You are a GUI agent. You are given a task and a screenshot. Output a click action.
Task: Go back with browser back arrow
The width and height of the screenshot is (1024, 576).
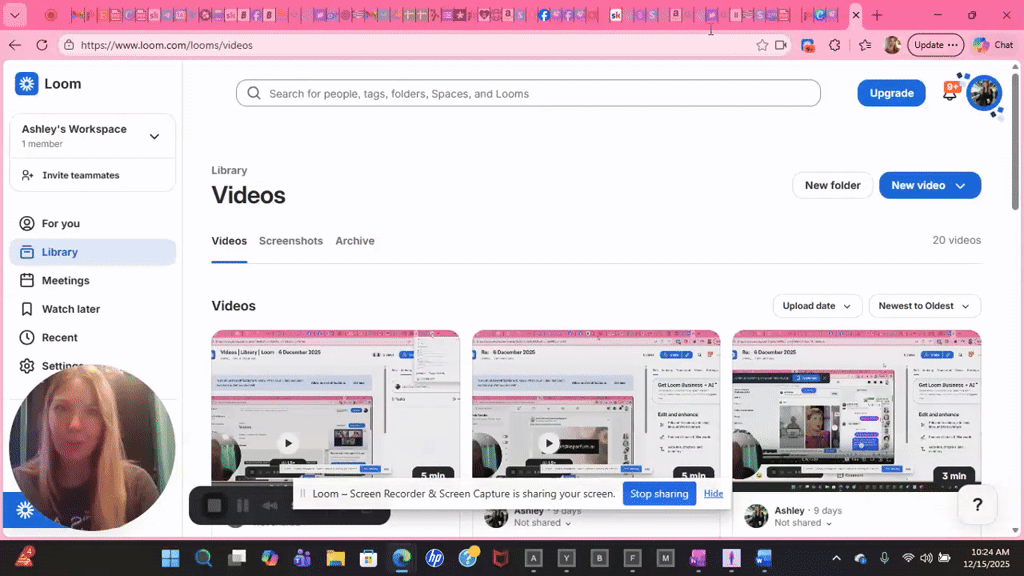click(15, 45)
